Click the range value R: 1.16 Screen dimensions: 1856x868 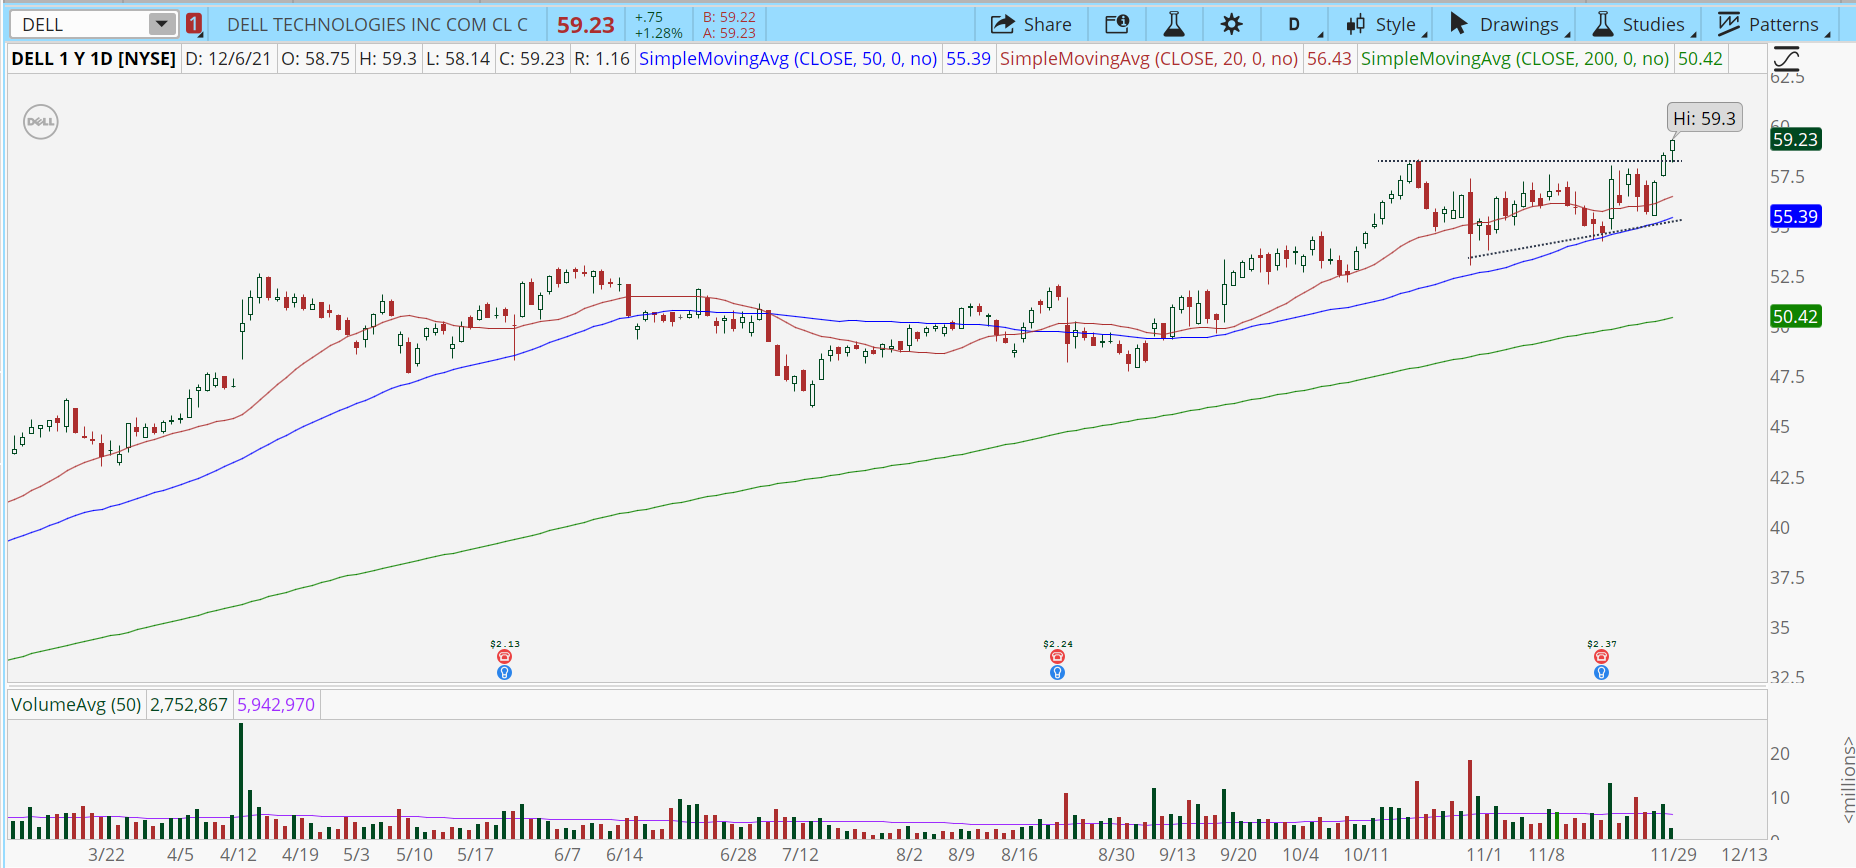pyautogui.click(x=602, y=59)
